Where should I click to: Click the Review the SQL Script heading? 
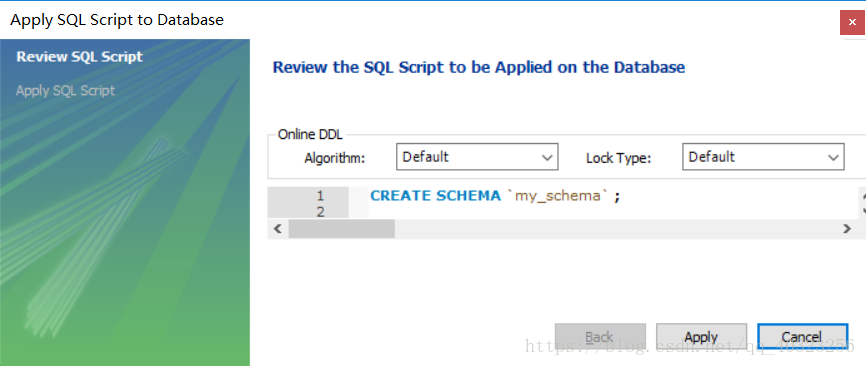click(x=479, y=67)
